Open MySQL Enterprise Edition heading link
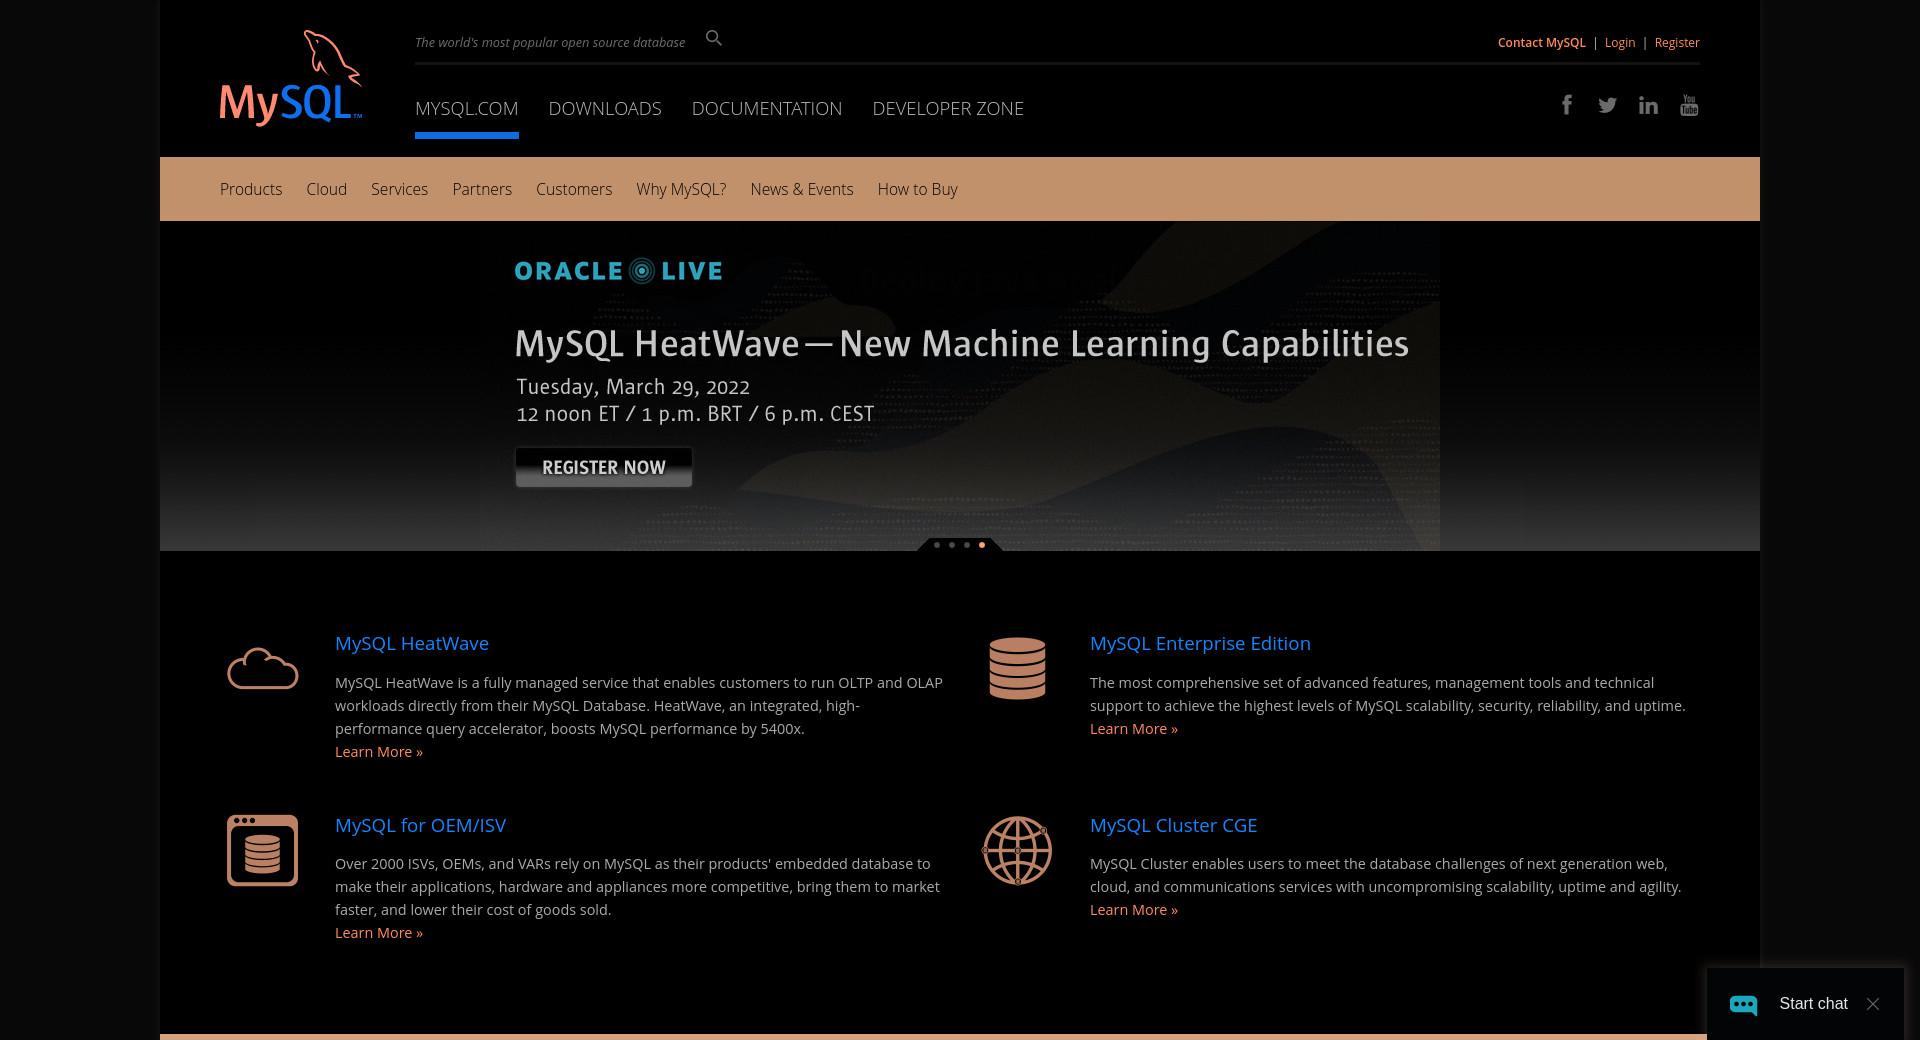1920x1040 pixels. [1200, 643]
